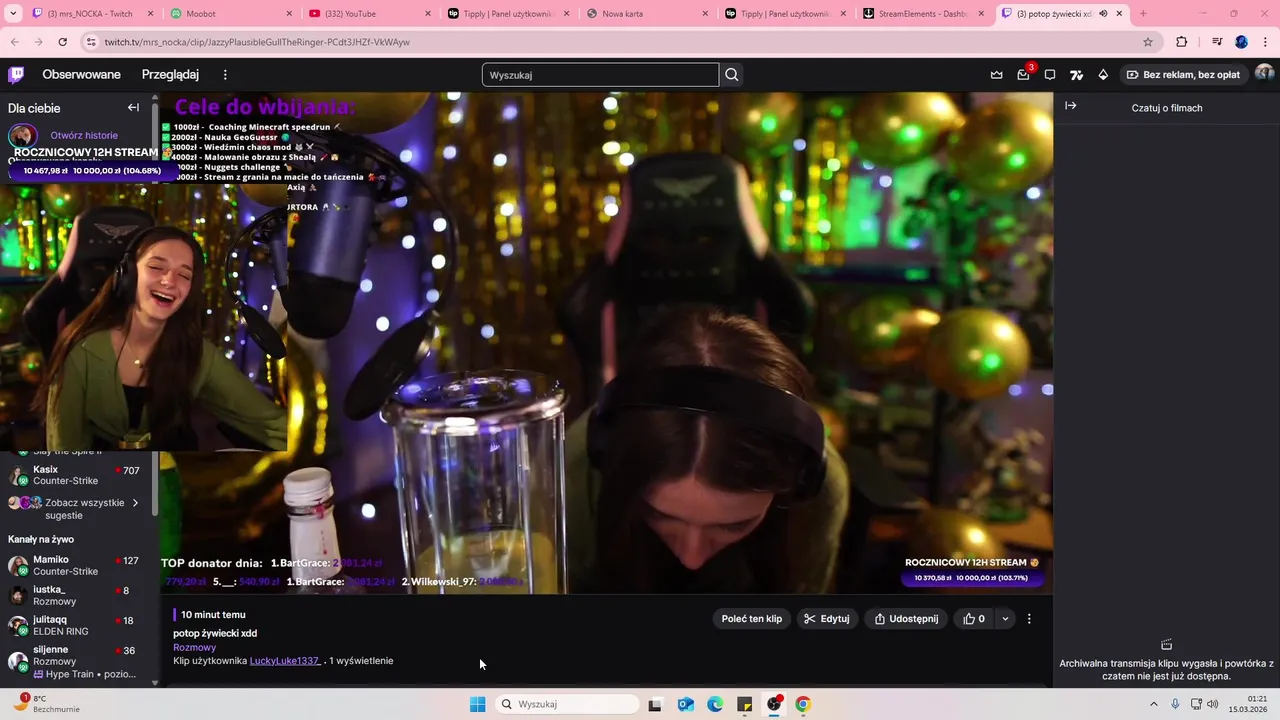Screen dimensions: 1280x720
Task: Open Twitch home via logo icon
Action: point(16,74)
